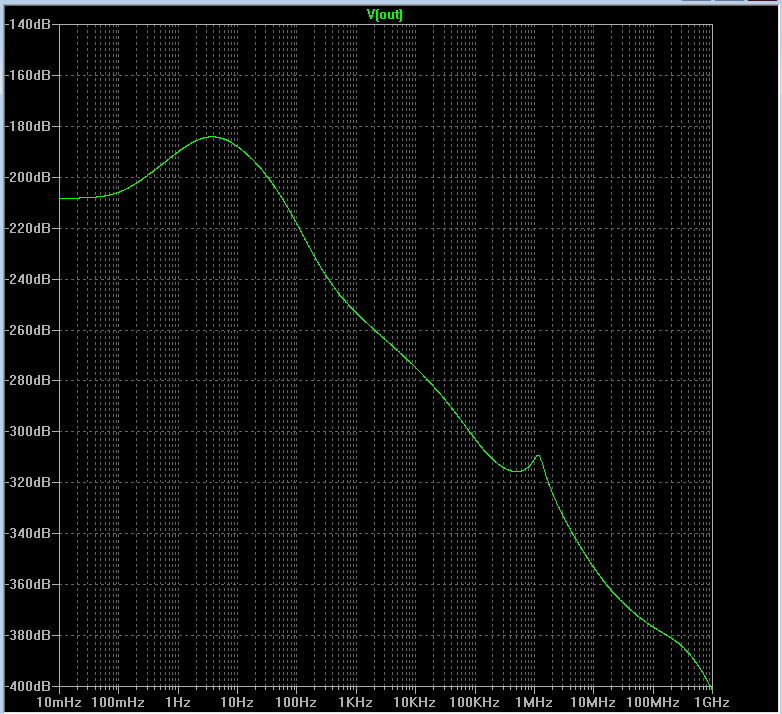Click the 100KHz frequency label

[474, 703]
